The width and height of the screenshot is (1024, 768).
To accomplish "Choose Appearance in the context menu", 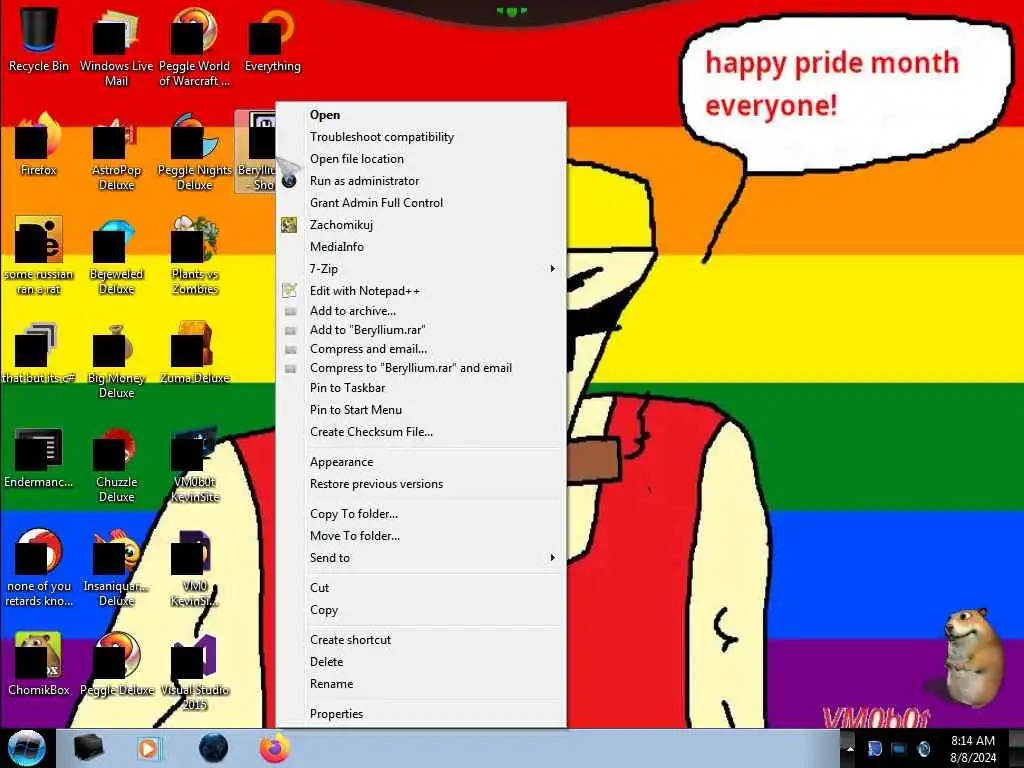I will click(x=421, y=462).
